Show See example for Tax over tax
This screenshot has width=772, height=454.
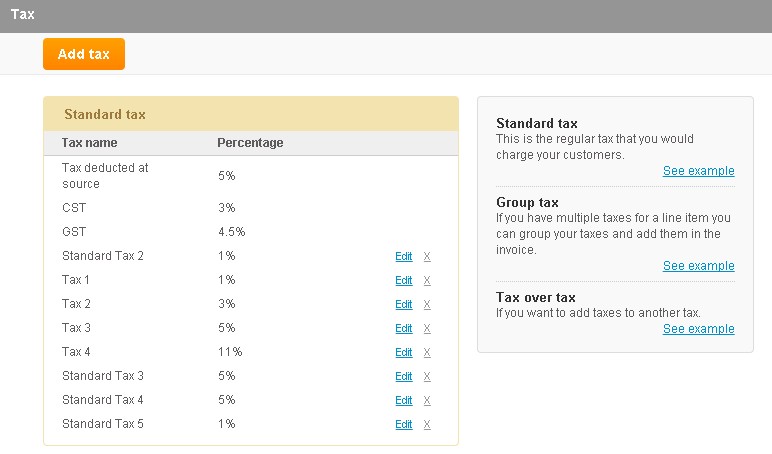(699, 329)
